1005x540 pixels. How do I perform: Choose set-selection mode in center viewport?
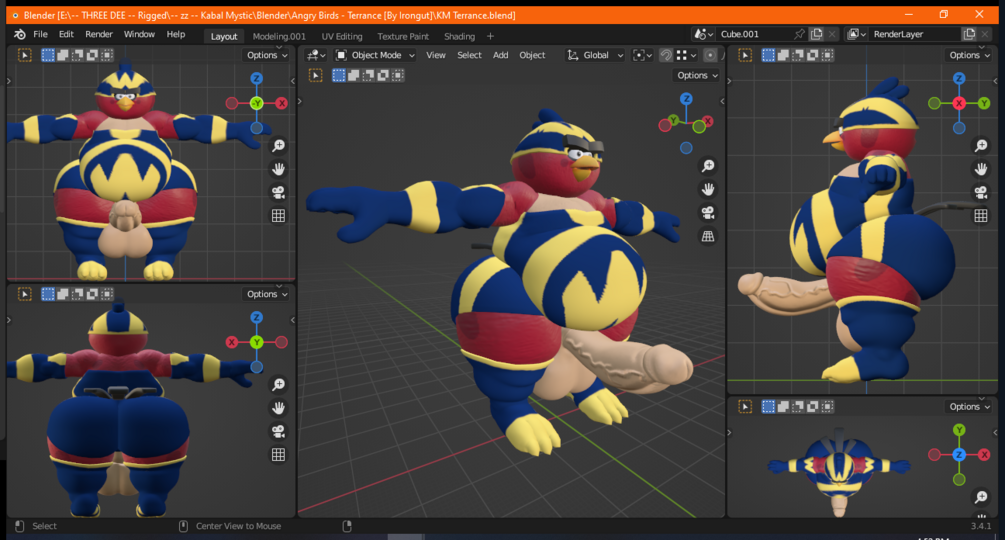[x=338, y=76]
